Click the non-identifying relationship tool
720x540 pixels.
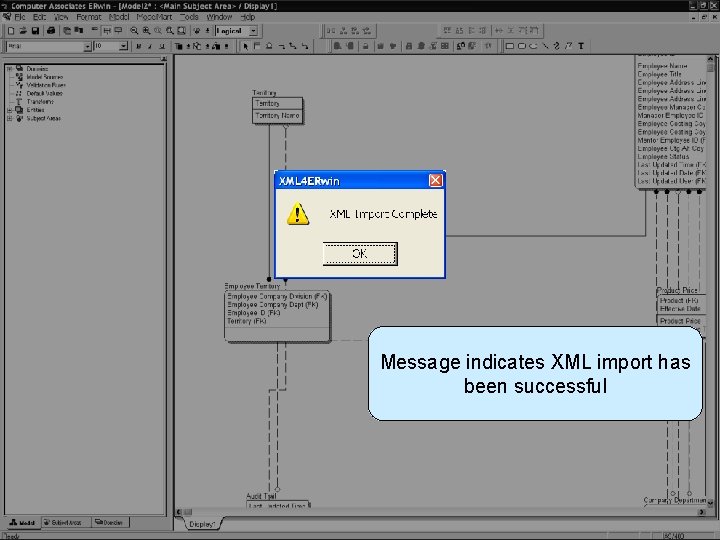pos(305,46)
